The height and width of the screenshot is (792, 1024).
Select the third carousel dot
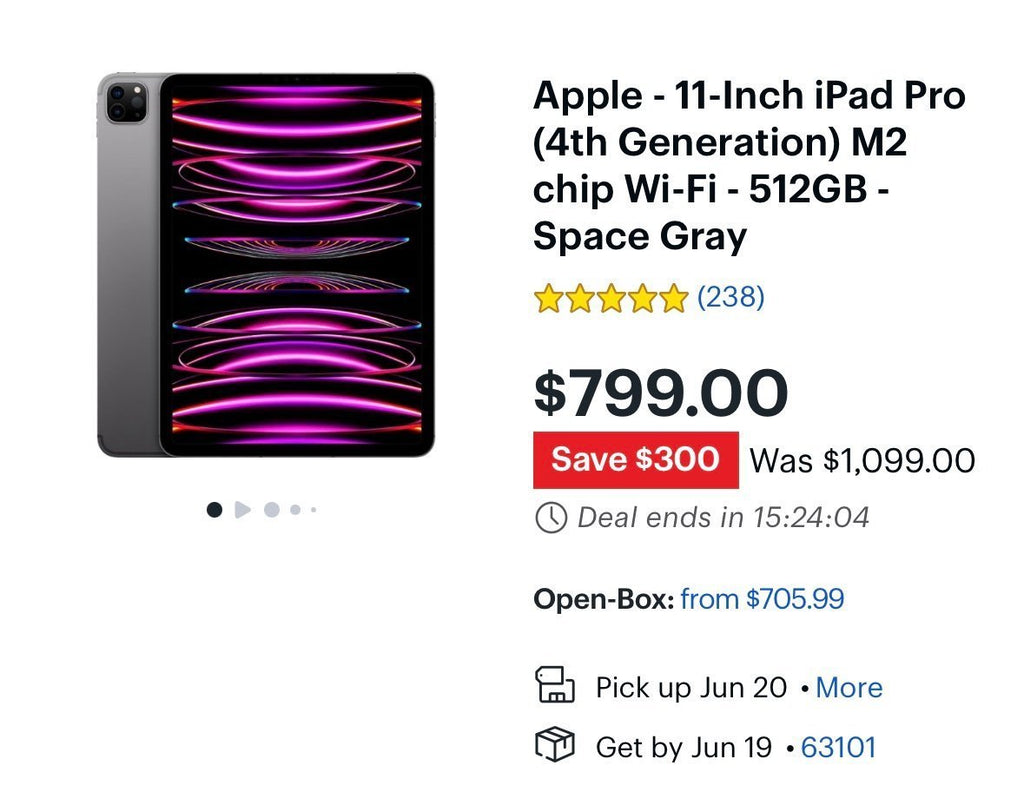click(x=270, y=509)
